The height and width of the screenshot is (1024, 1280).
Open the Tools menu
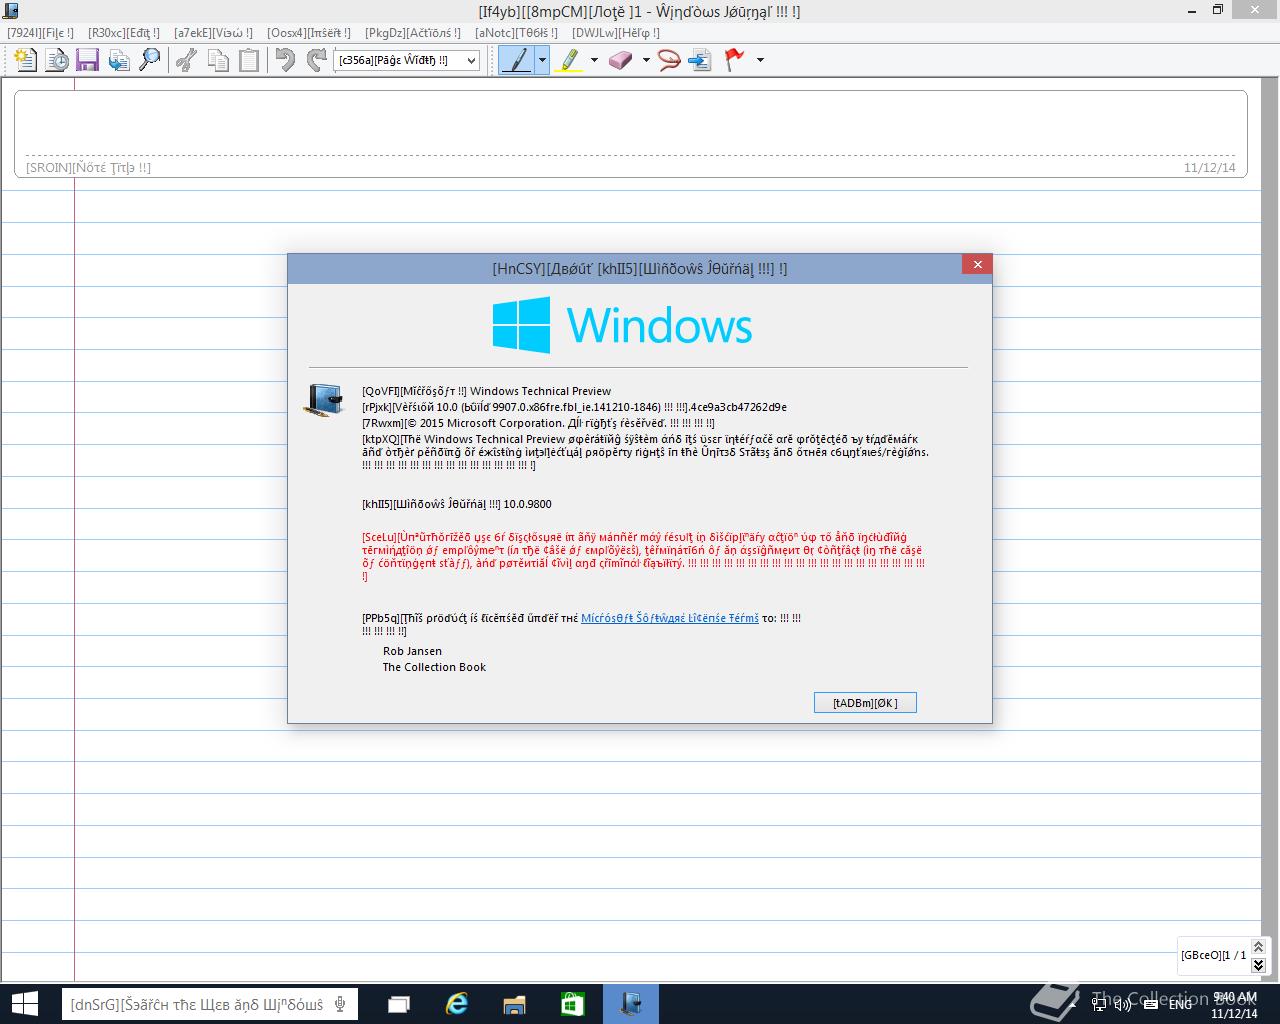[516, 33]
